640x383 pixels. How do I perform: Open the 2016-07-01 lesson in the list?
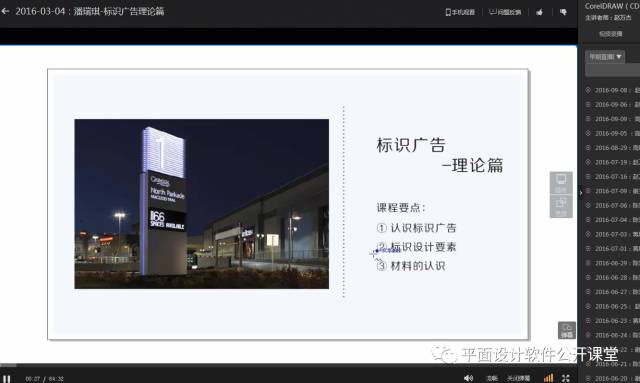pos(612,249)
